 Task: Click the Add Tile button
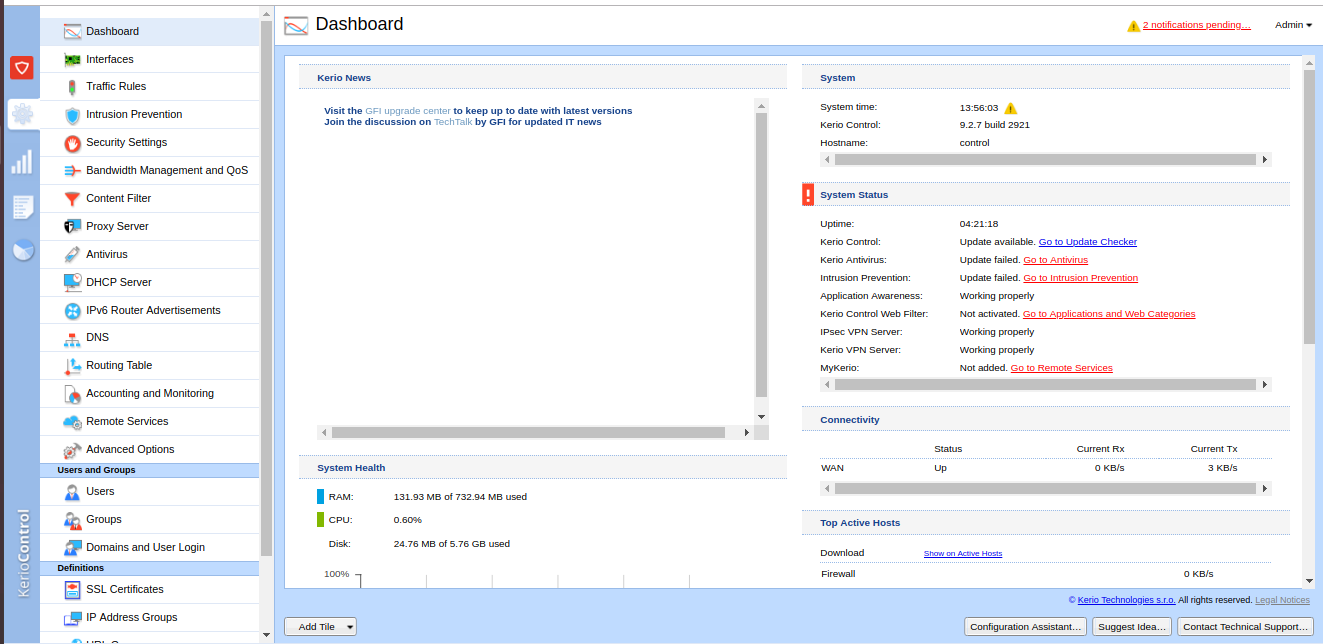click(x=321, y=627)
